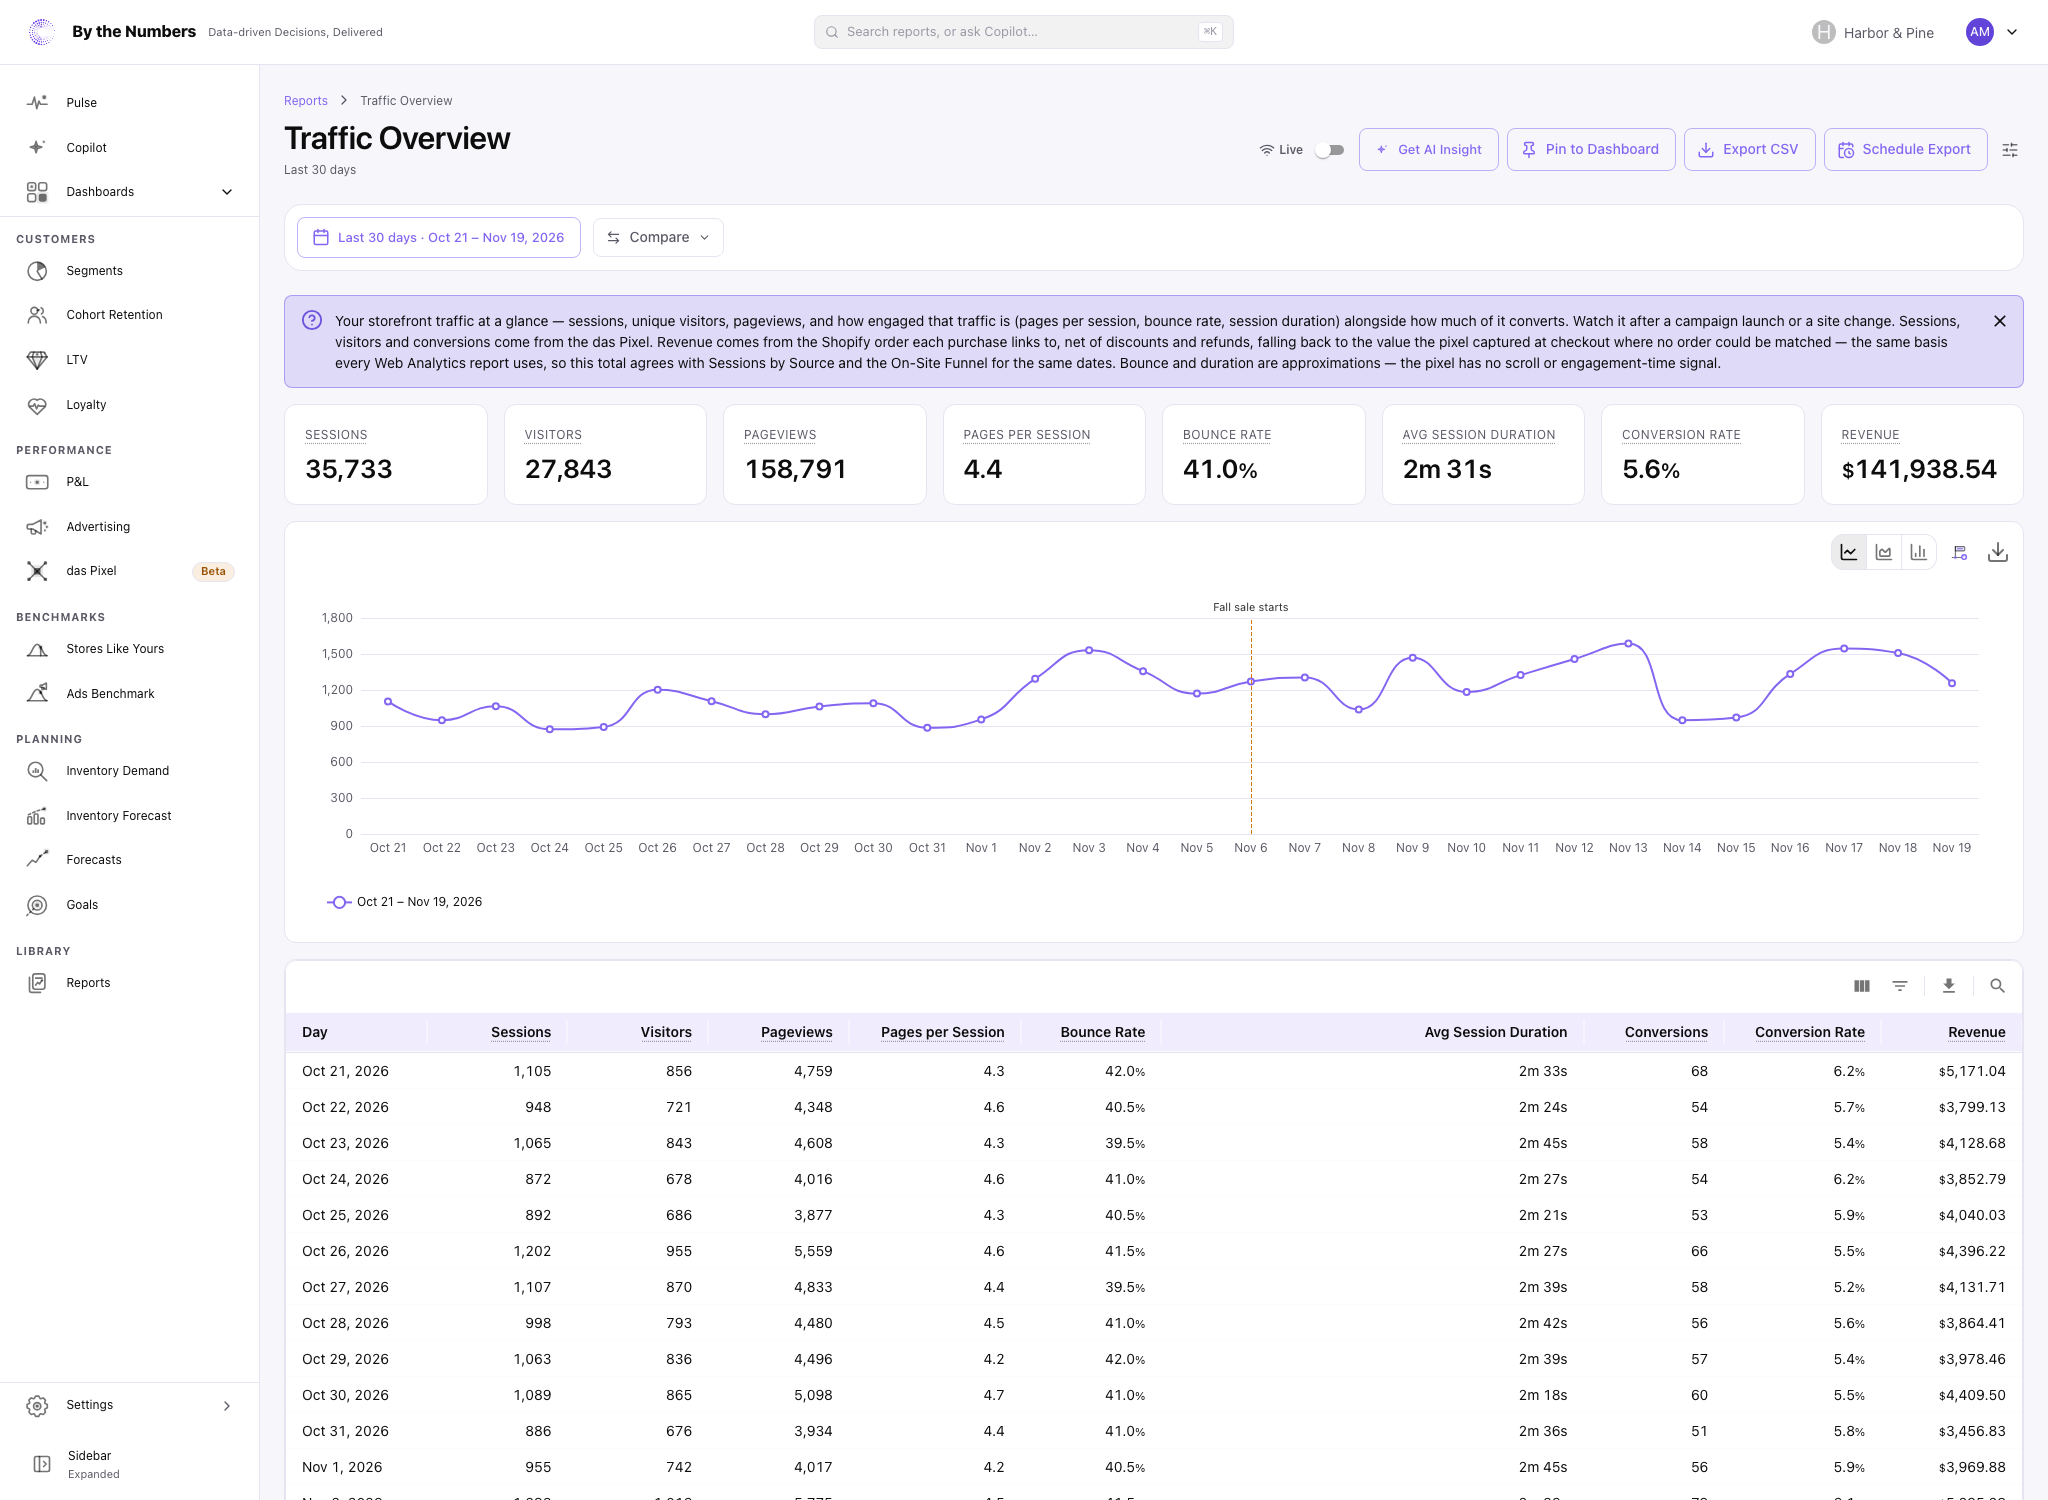Screen dimensions: 2048x1500
Task: Click the LTV diamond icon
Action: [37, 360]
